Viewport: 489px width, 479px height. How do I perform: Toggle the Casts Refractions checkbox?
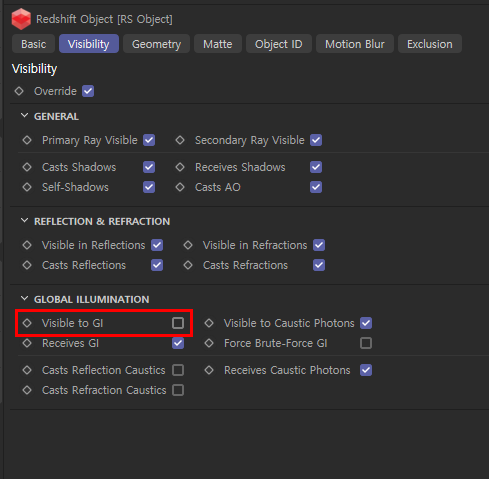pos(319,265)
